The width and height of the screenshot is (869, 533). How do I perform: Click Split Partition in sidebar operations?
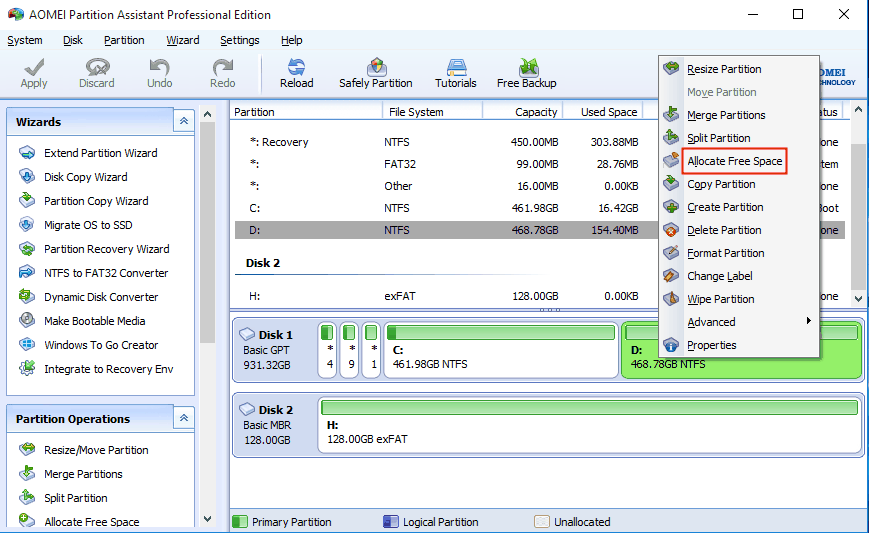76,498
